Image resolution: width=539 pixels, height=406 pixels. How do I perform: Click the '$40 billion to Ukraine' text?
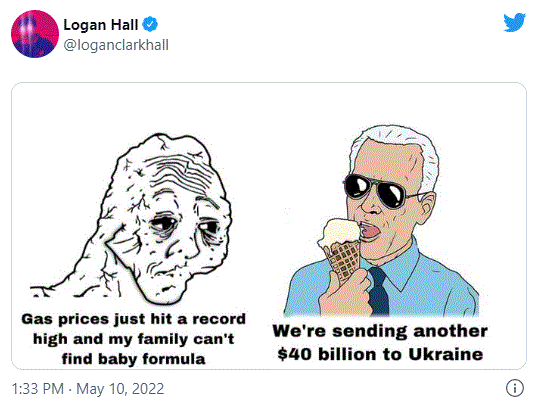(x=380, y=354)
